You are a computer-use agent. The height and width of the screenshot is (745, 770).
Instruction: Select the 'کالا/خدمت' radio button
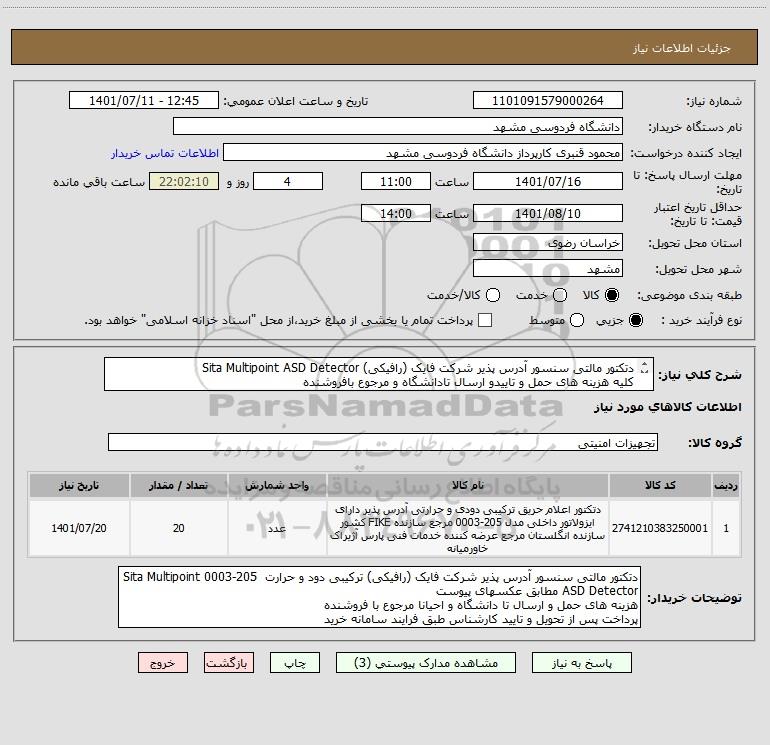click(x=493, y=295)
